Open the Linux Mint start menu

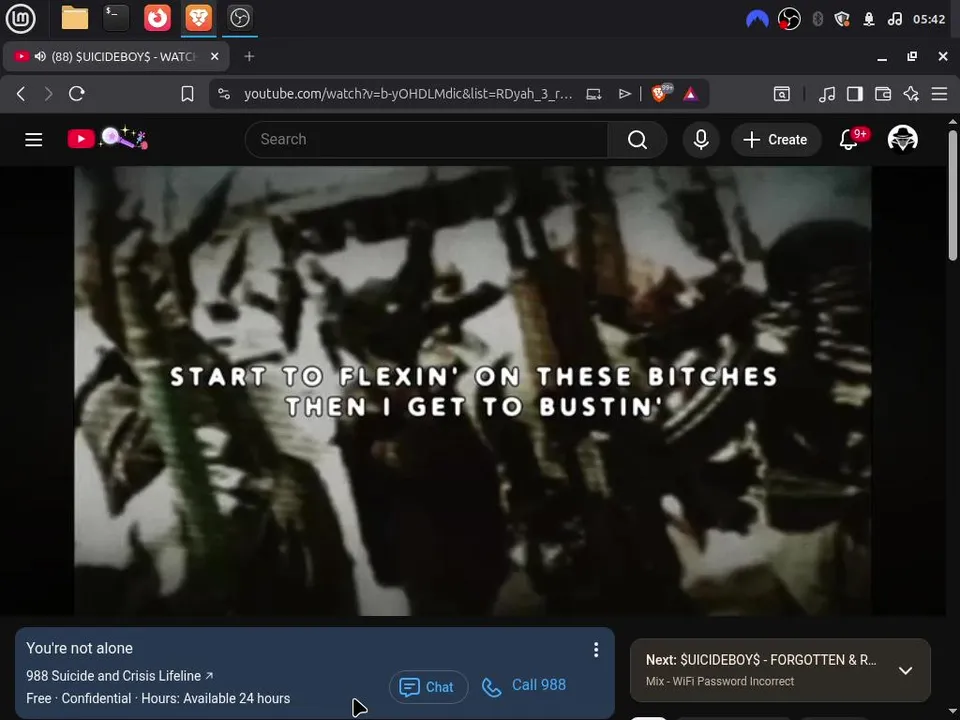20,18
